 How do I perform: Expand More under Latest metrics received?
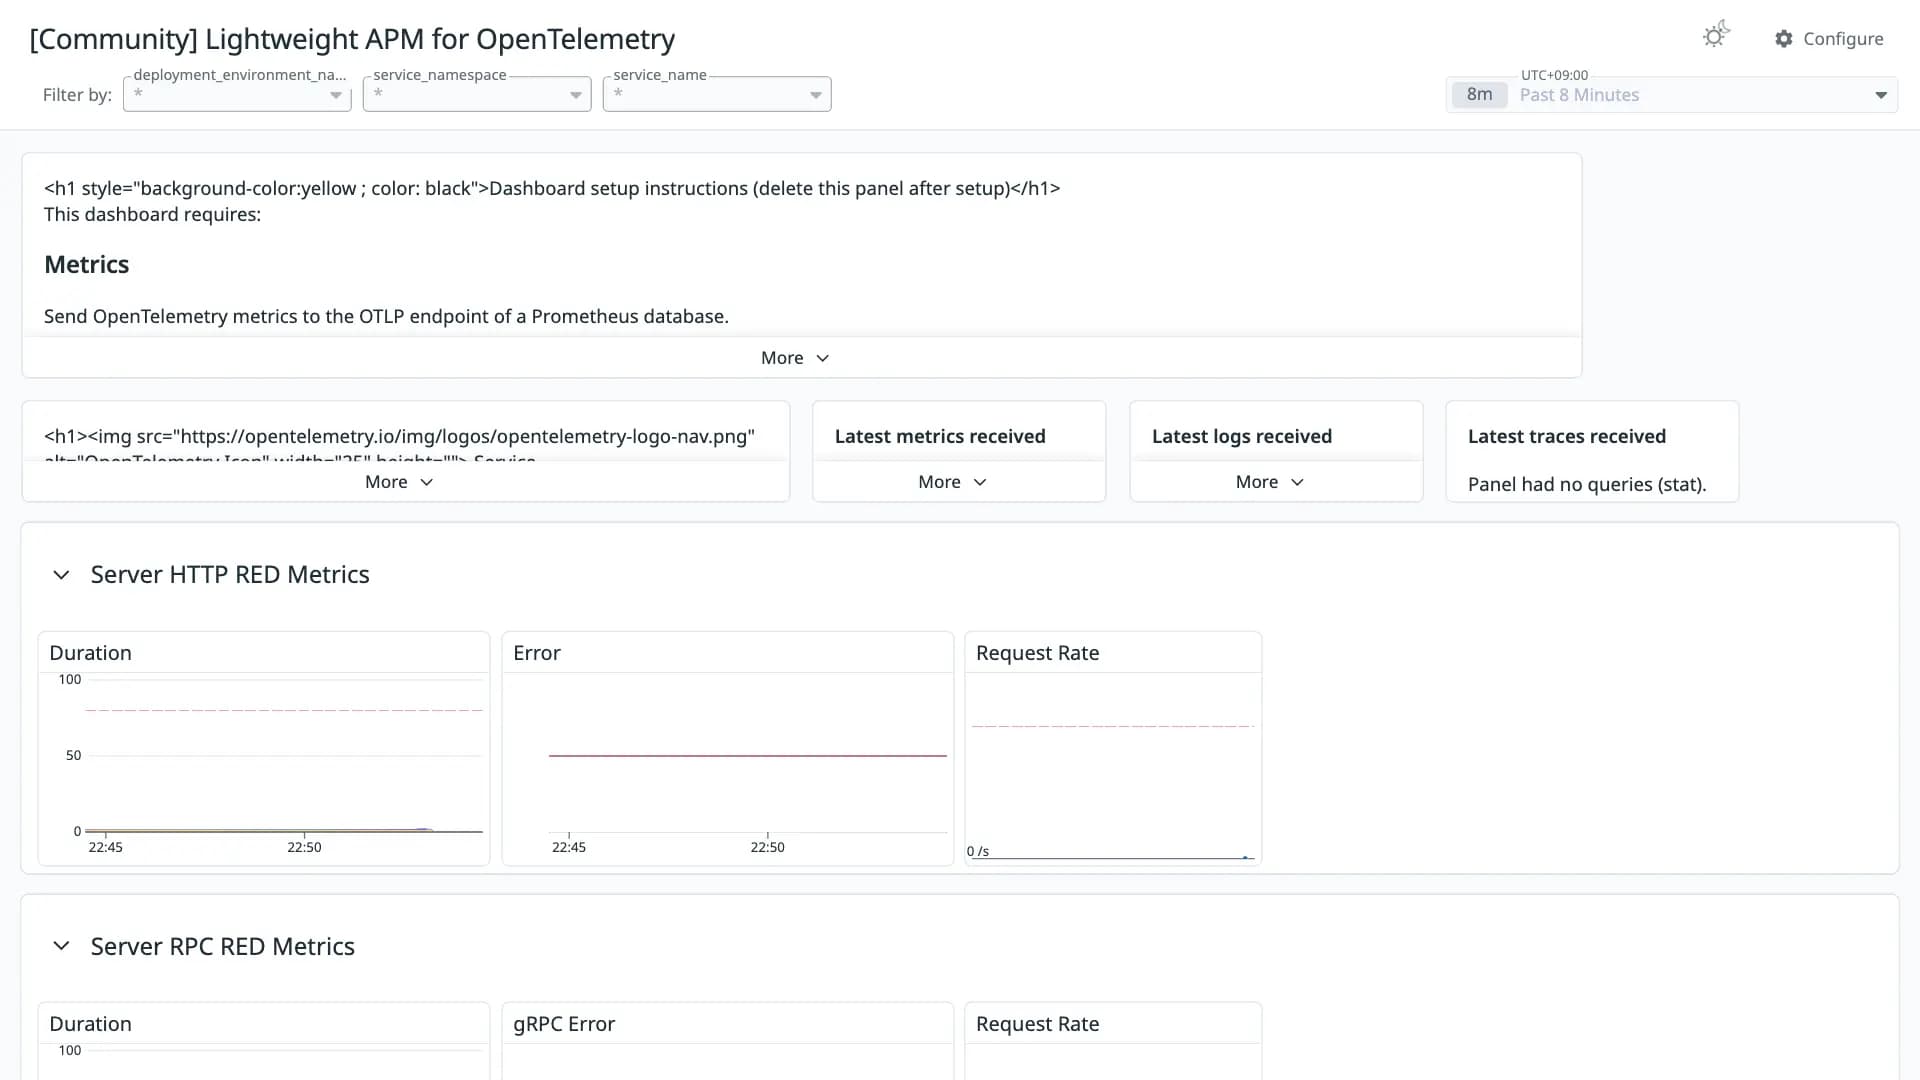(952, 482)
